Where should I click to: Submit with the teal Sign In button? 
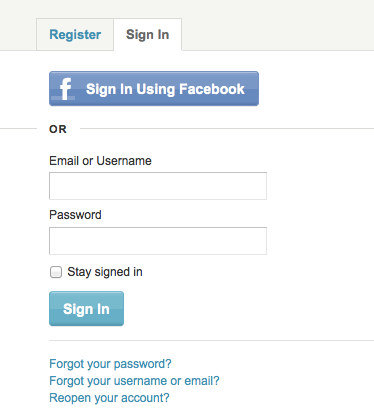[86, 309]
